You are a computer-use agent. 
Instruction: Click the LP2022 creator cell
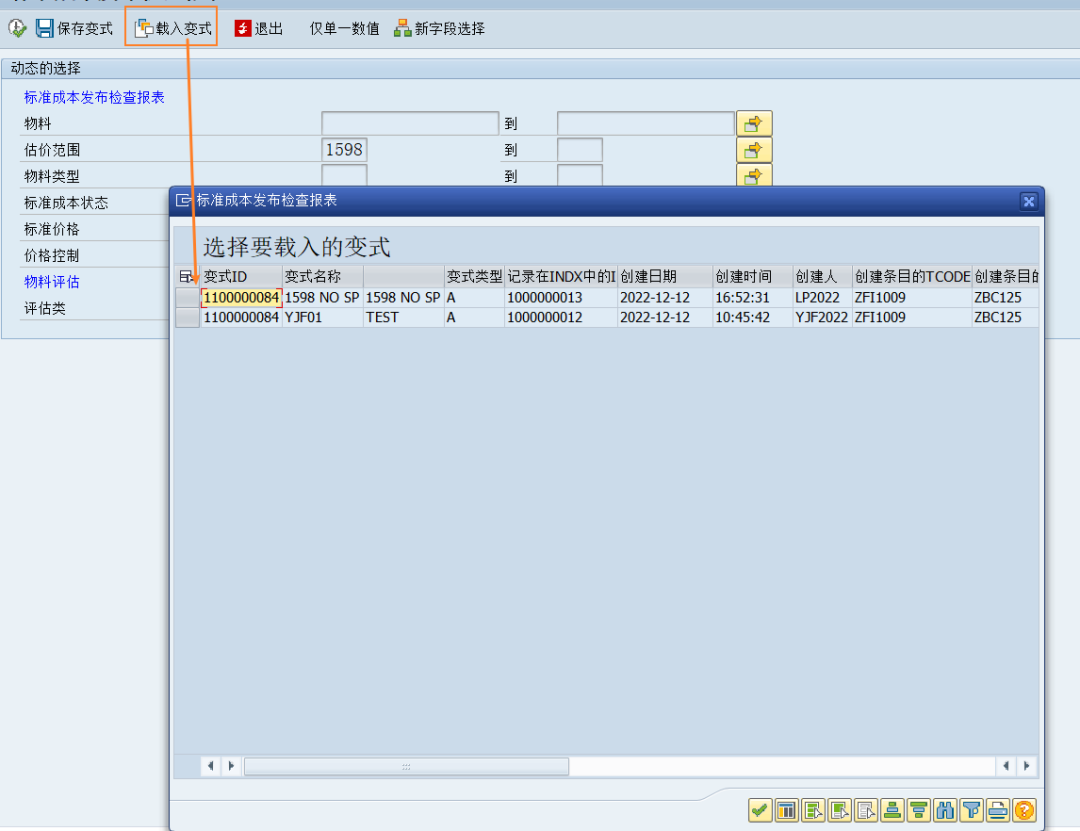coord(822,298)
